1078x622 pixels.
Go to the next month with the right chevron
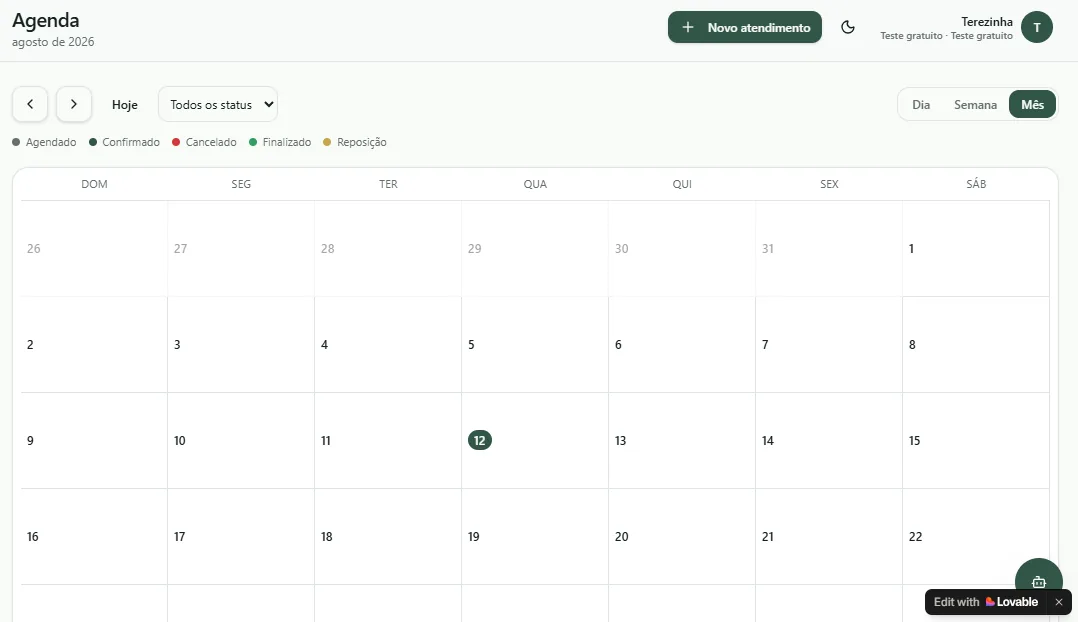click(74, 104)
